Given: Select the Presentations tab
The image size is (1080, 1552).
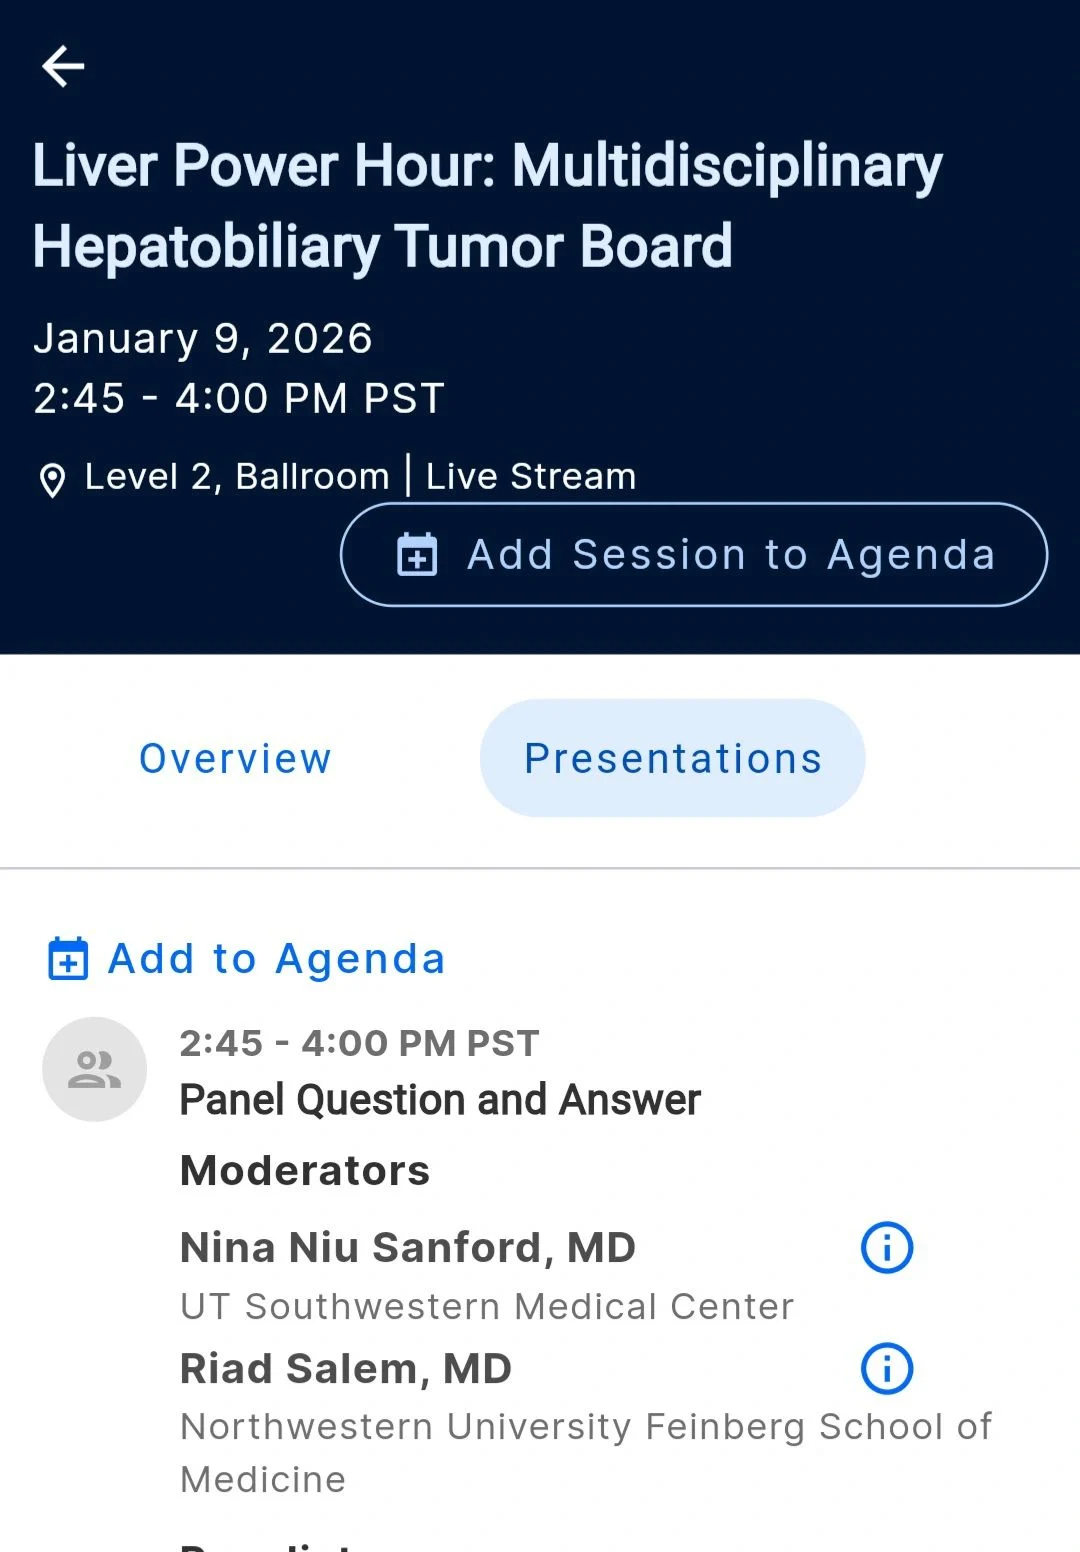Looking at the screenshot, I should click(672, 758).
